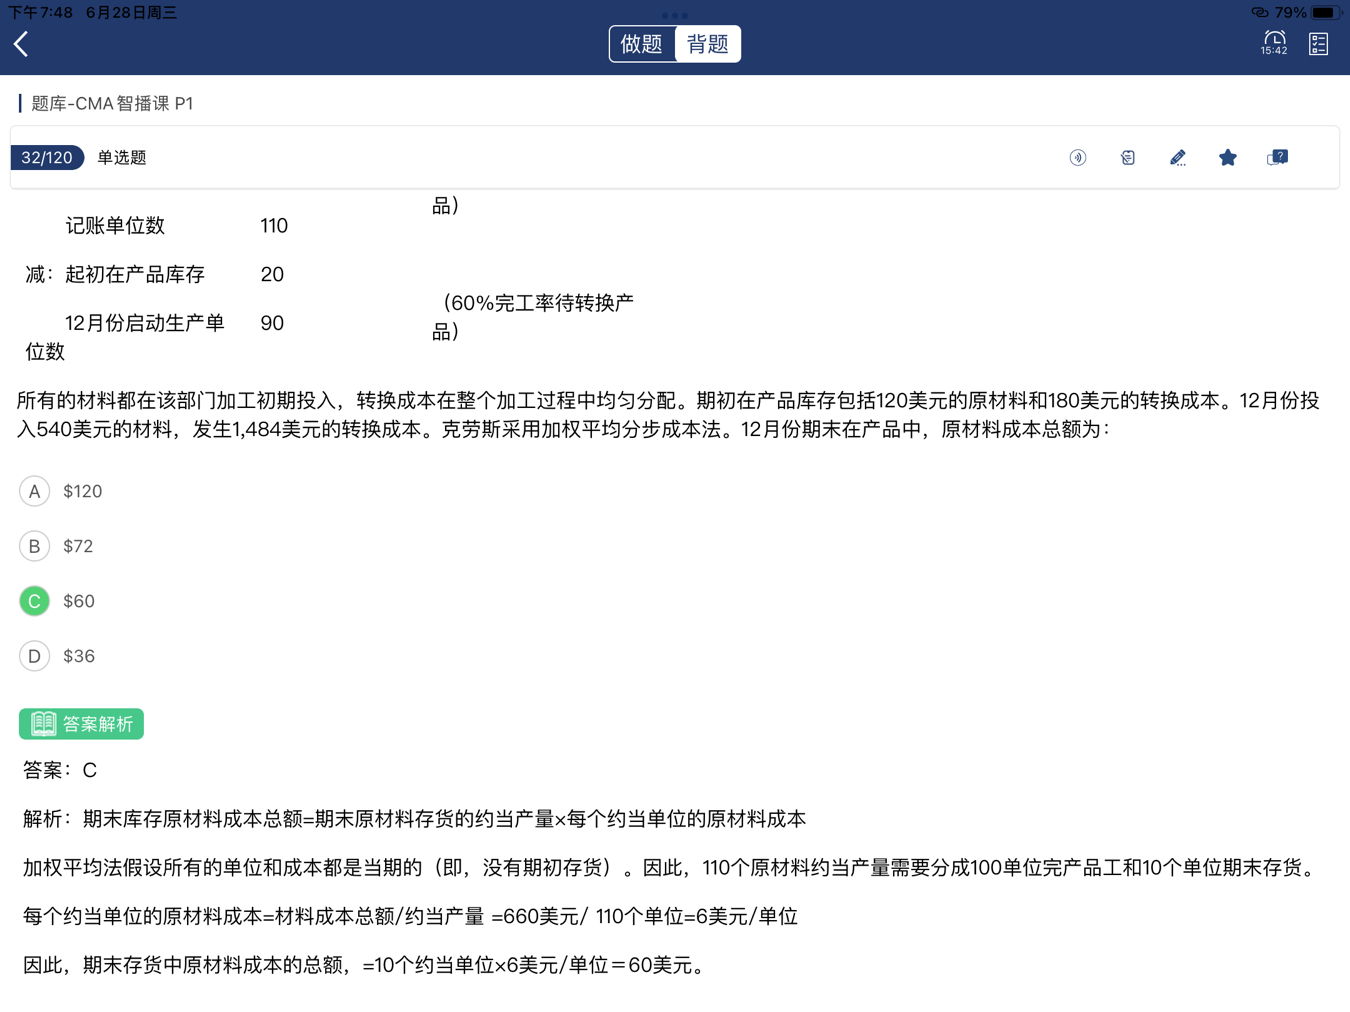Click the 答案解析 green button
The image size is (1350, 1012).
pos(81,724)
